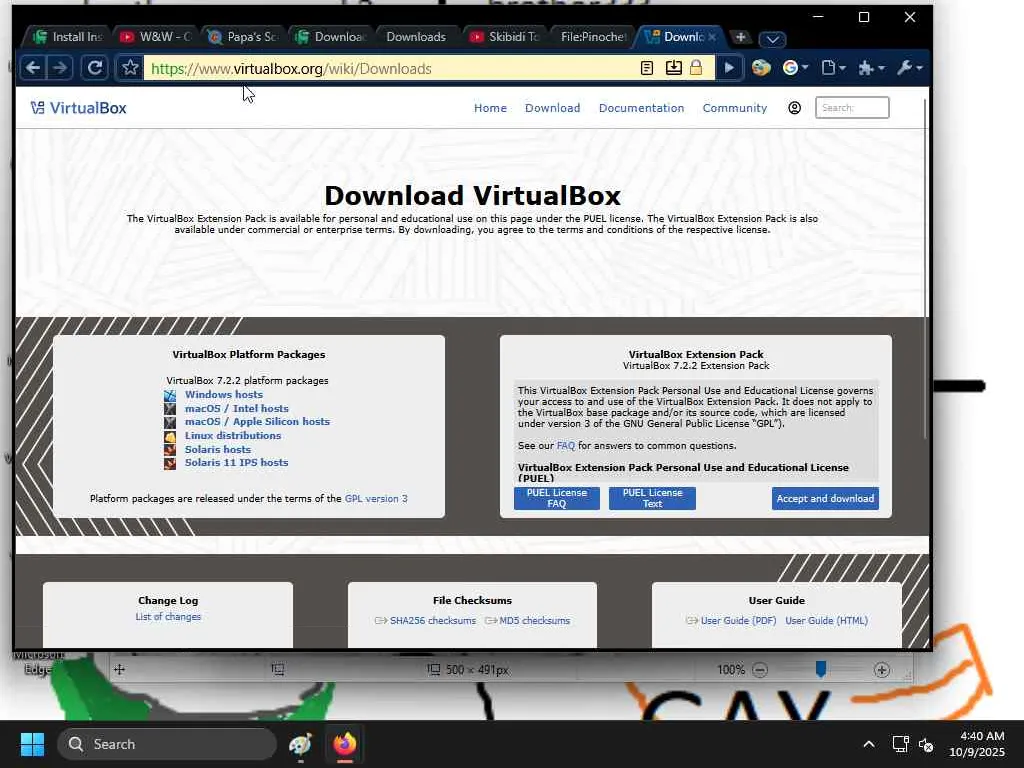
Task: Click the URL address bar
Action: point(392,69)
